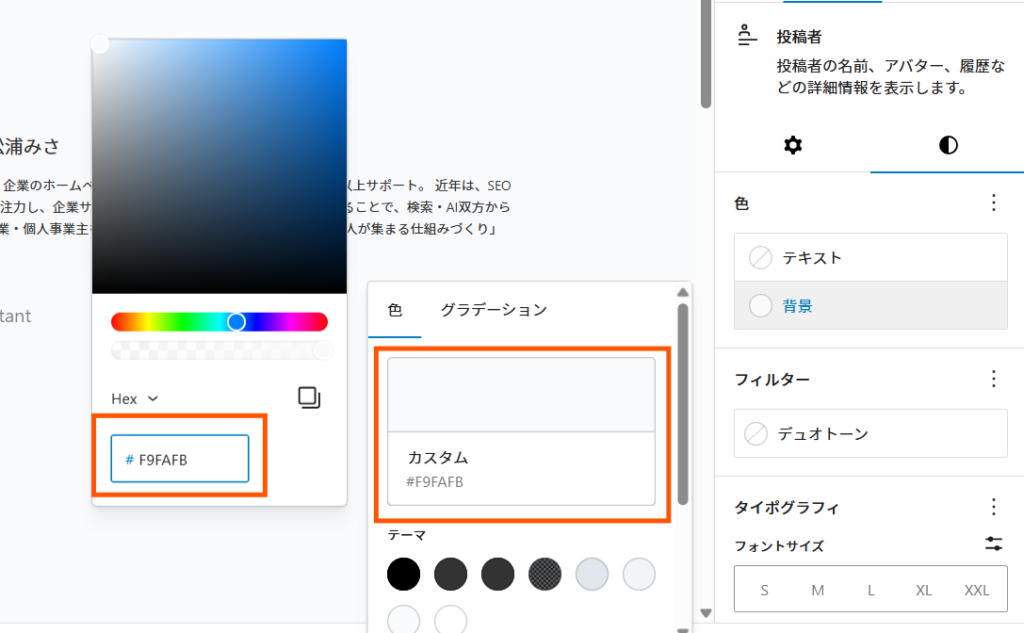The width and height of the screenshot is (1024, 633).
Task: Open the デュオトーン filter picker
Action: tap(870, 434)
